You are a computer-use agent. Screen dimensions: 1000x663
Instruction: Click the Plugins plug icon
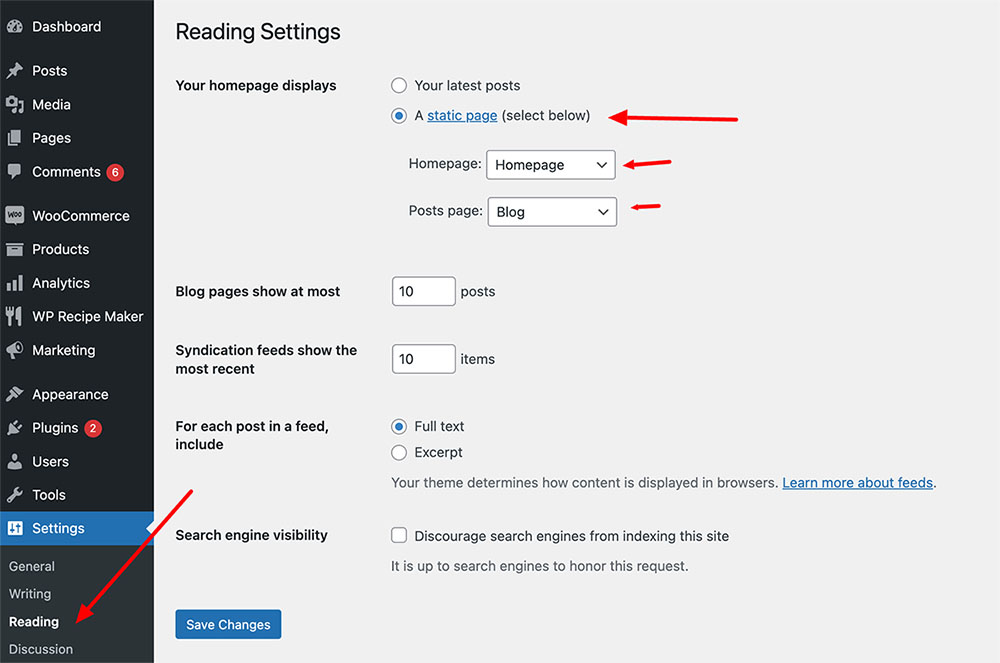(15, 428)
